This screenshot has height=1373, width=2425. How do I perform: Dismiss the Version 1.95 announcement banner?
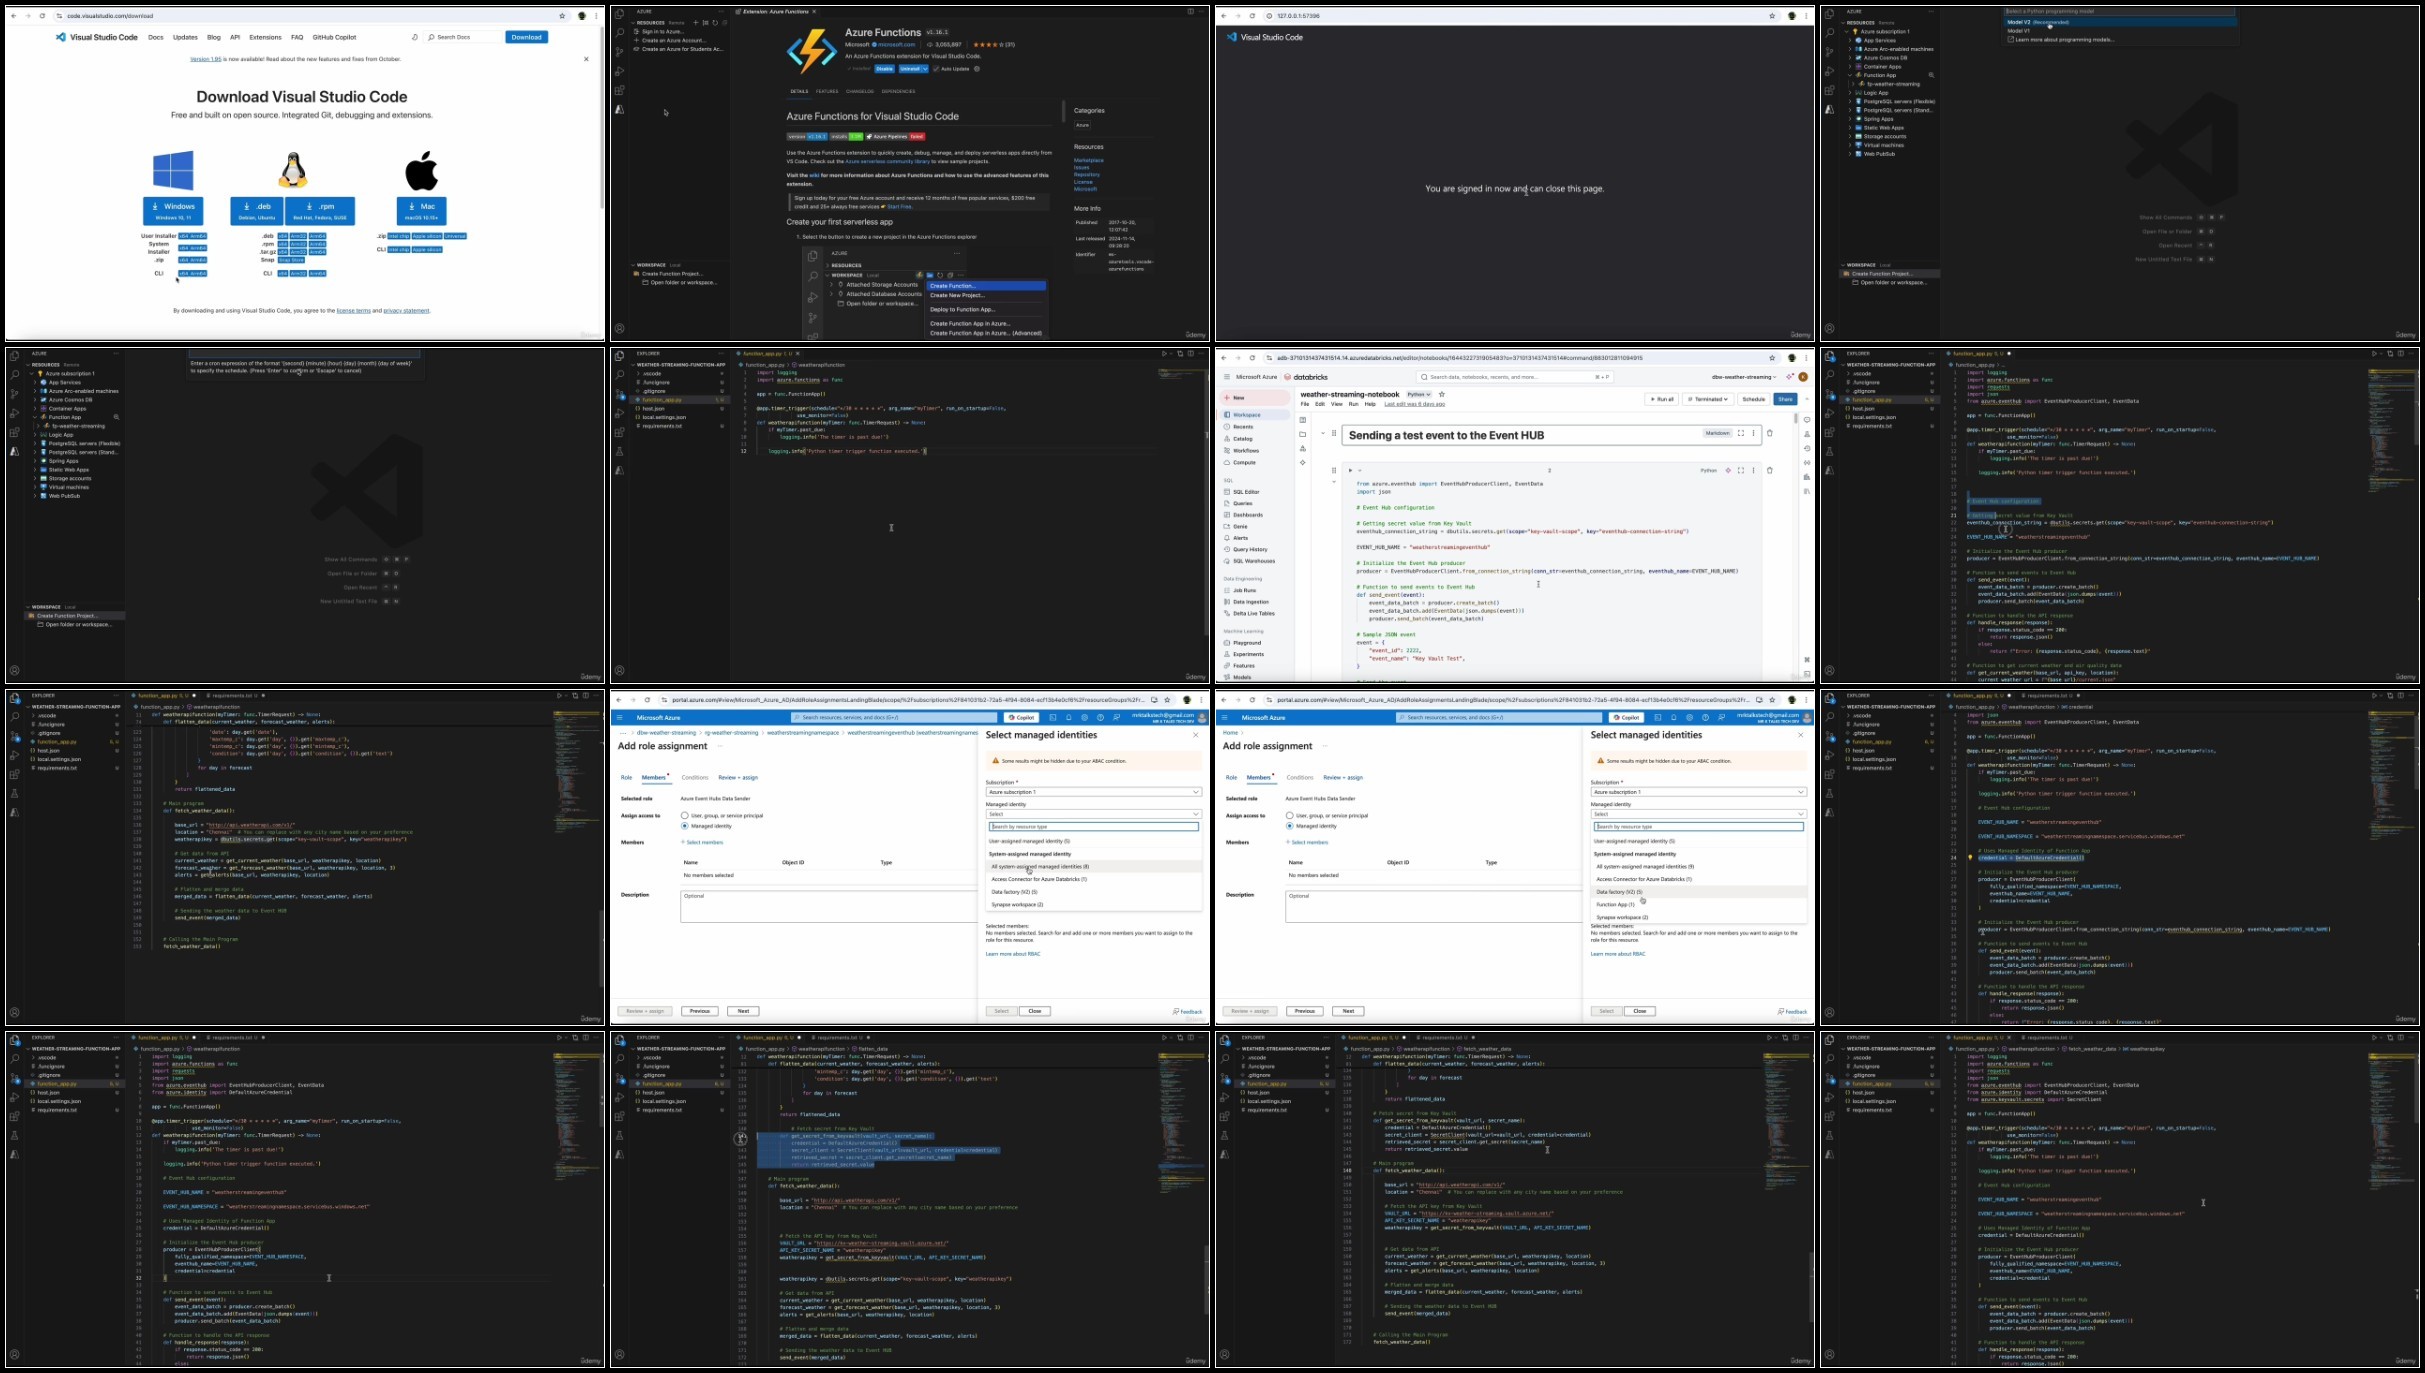pyautogui.click(x=586, y=59)
